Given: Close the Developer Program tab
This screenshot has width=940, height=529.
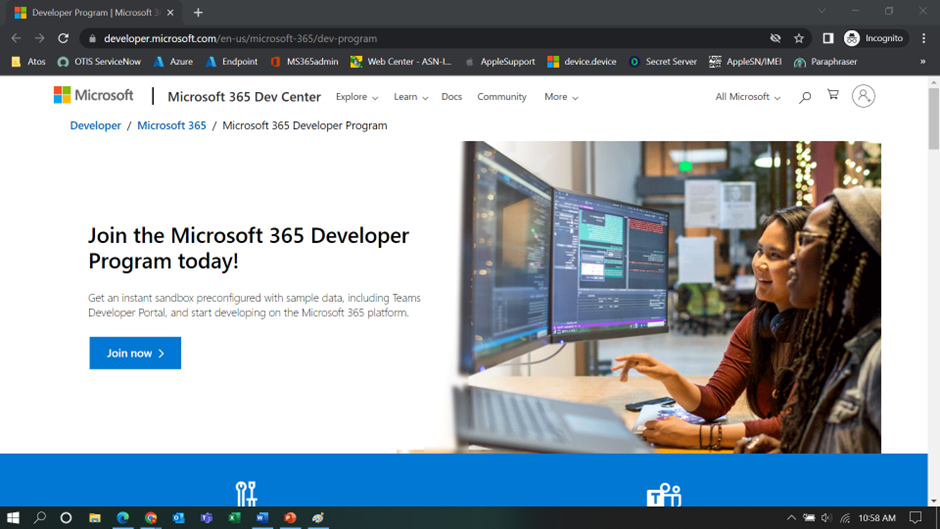Looking at the screenshot, I should [170, 13].
